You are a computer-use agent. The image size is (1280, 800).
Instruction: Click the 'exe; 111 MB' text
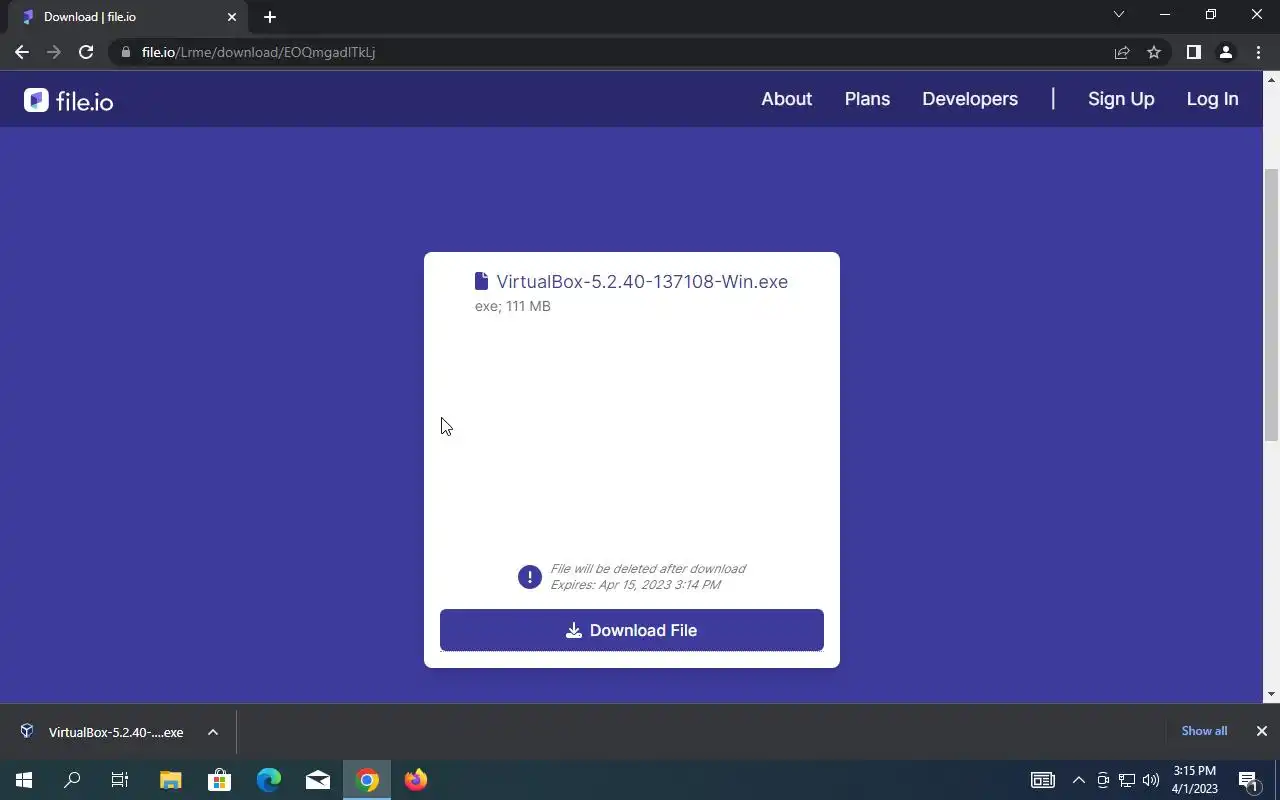[513, 306]
